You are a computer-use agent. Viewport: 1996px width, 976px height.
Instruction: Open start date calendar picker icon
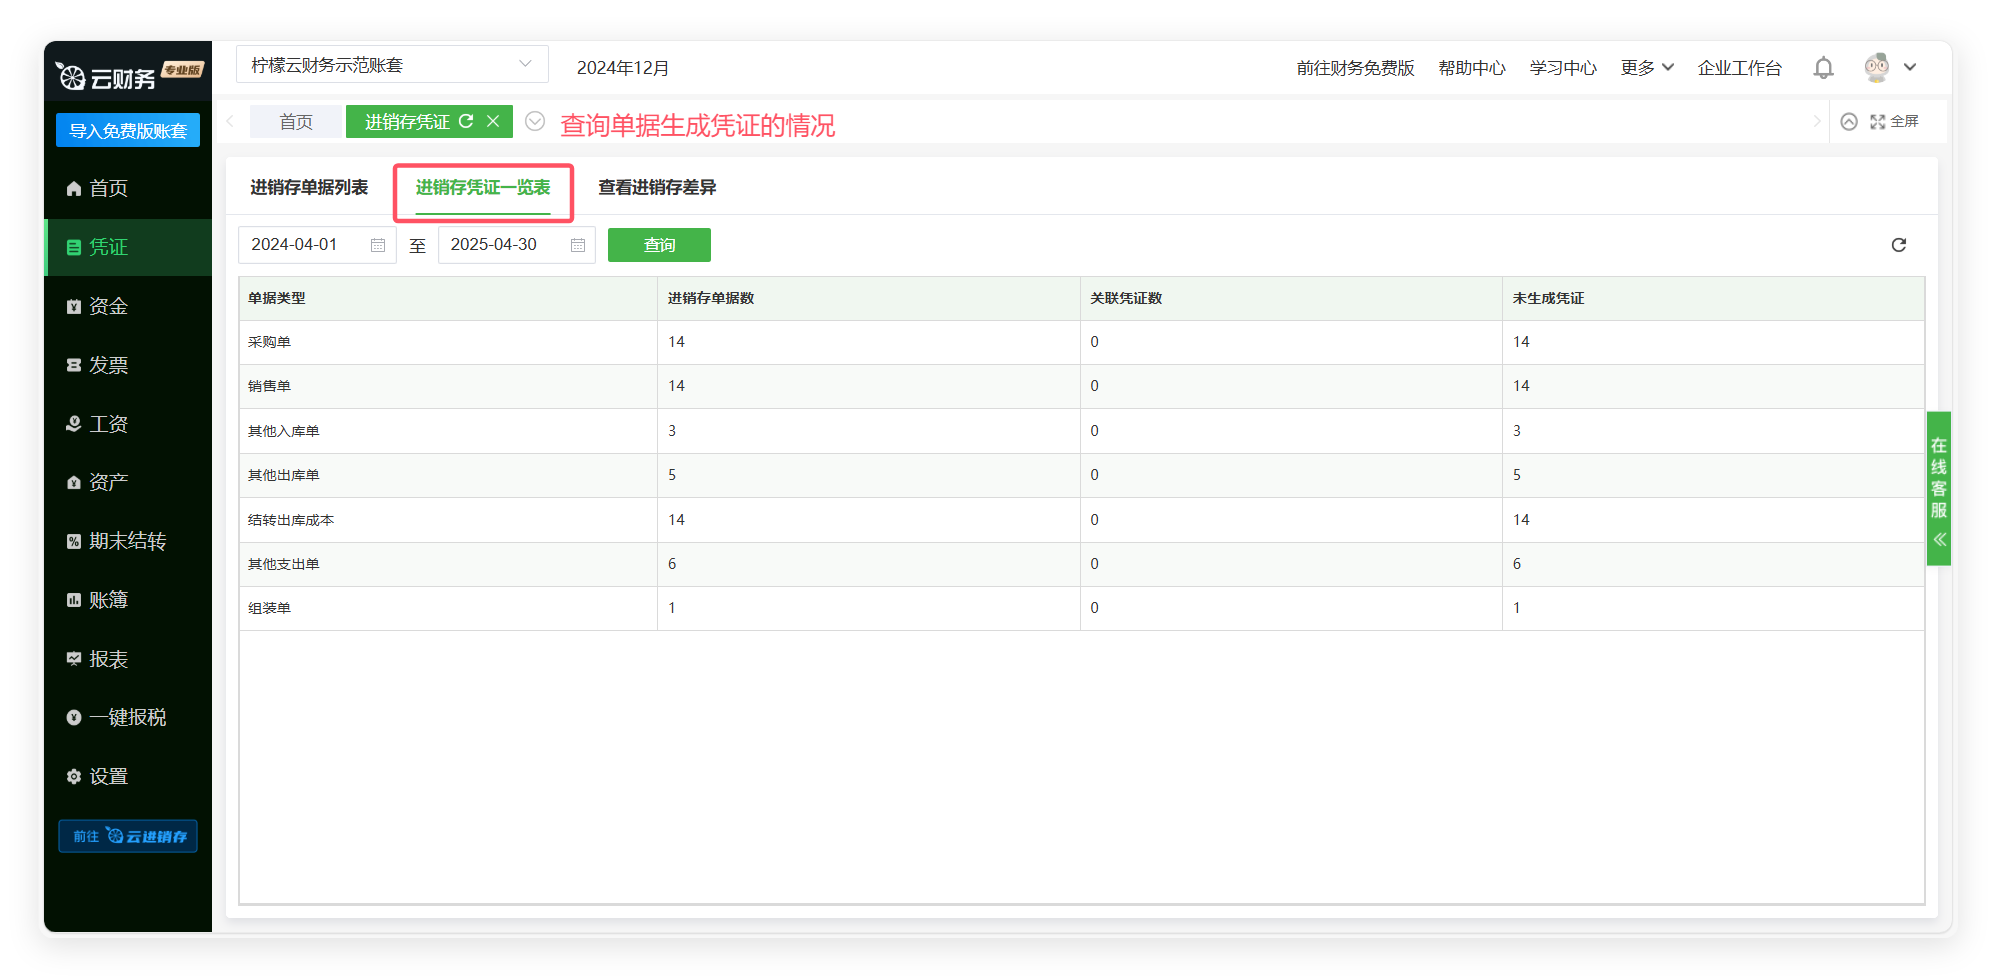(x=378, y=245)
